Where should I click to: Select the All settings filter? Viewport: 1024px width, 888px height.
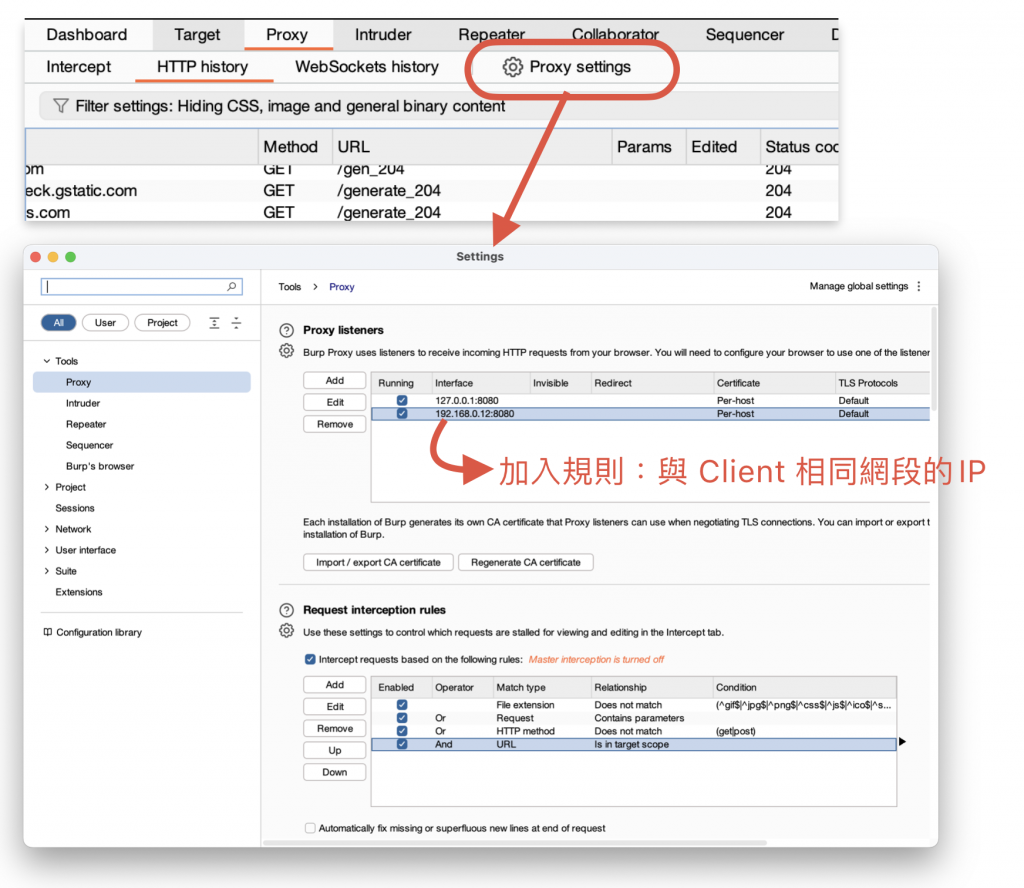click(59, 323)
